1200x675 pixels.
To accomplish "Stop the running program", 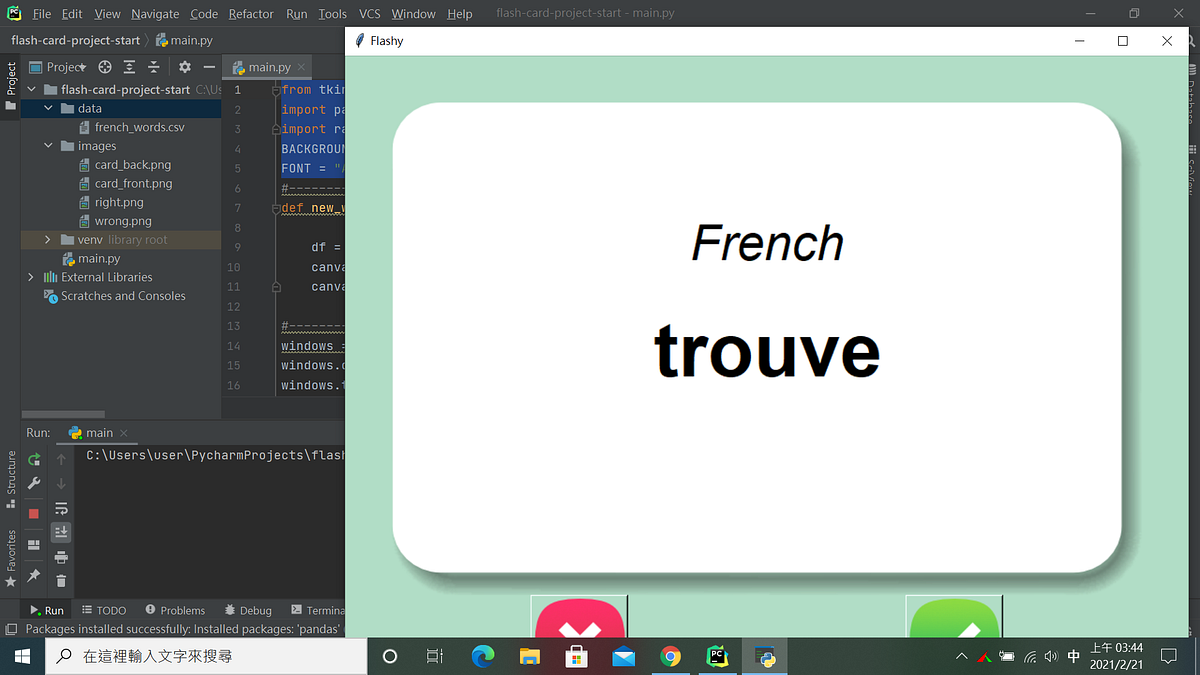I will pyautogui.click(x=33, y=511).
